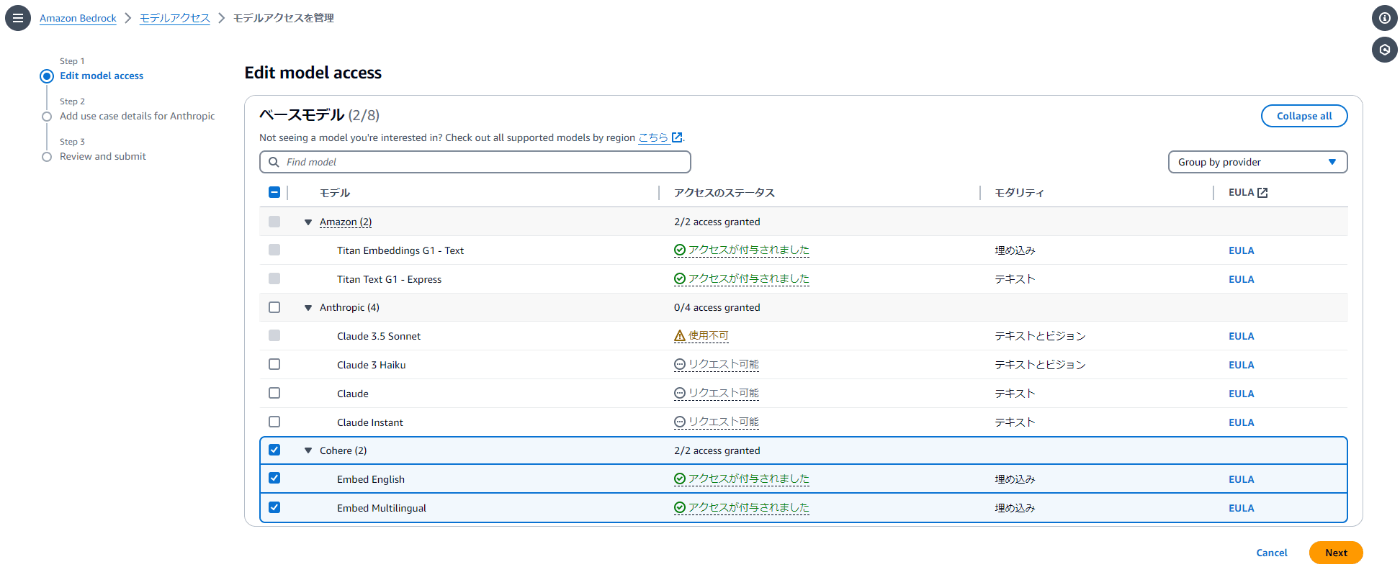Open the EULA link for Titan Text G1 - Express
The width and height of the screenshot is (1400, 585).
(x=1241, y=279)
